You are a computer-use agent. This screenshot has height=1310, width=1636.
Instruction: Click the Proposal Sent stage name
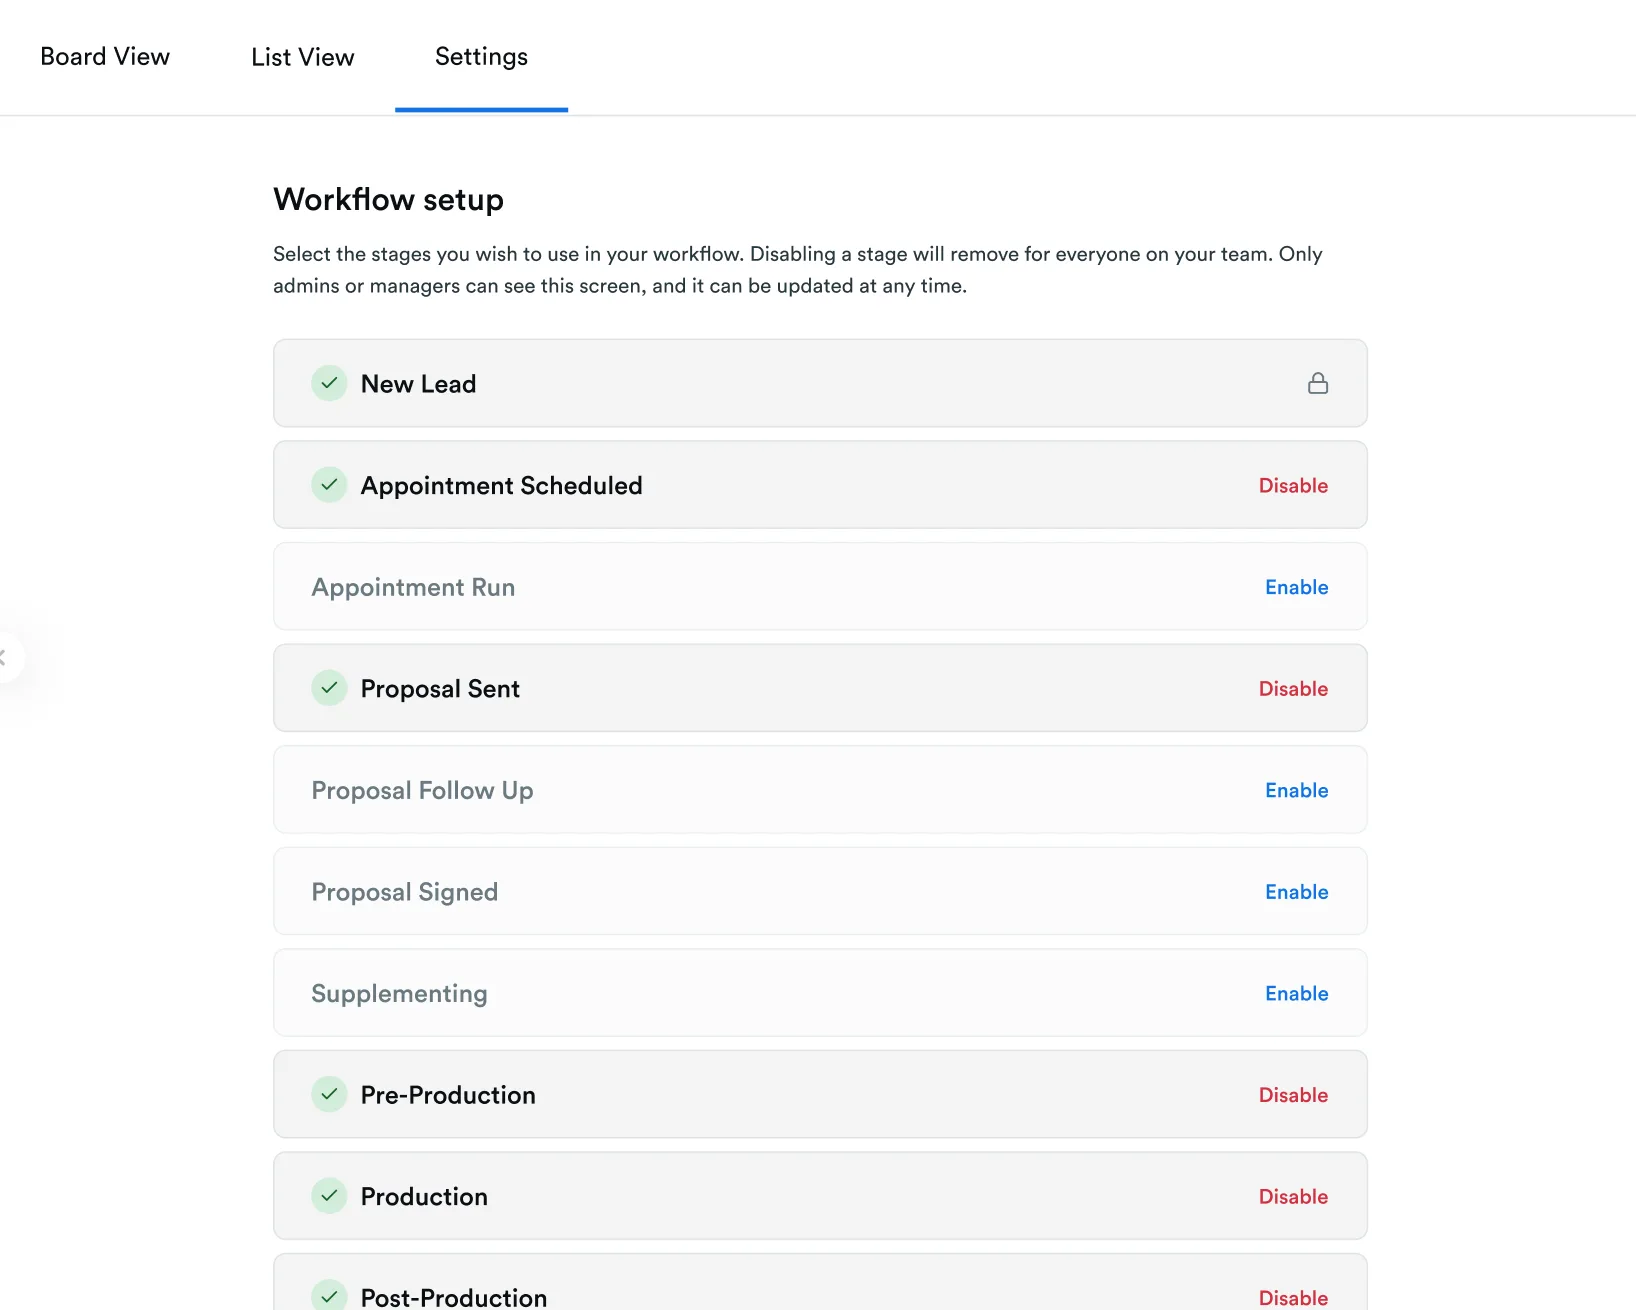point(440,689)
